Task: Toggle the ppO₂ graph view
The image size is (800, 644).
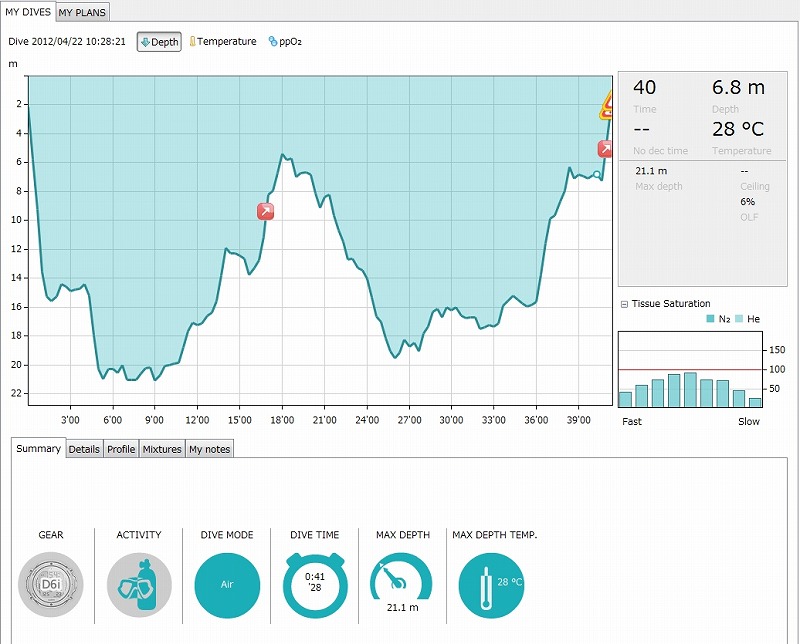Action: click(285, 42)
